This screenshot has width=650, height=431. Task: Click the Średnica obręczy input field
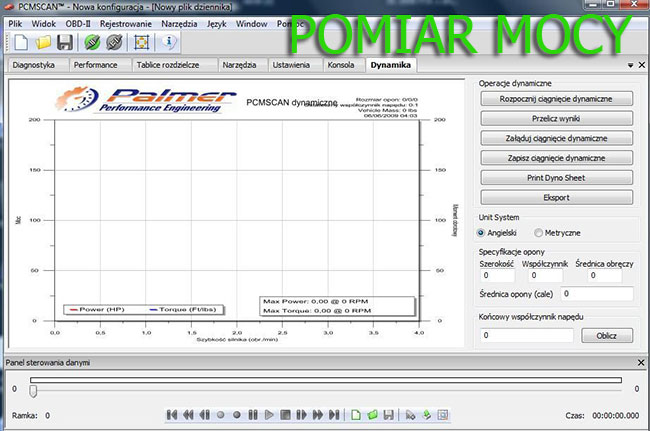click(x=605, y=276)
